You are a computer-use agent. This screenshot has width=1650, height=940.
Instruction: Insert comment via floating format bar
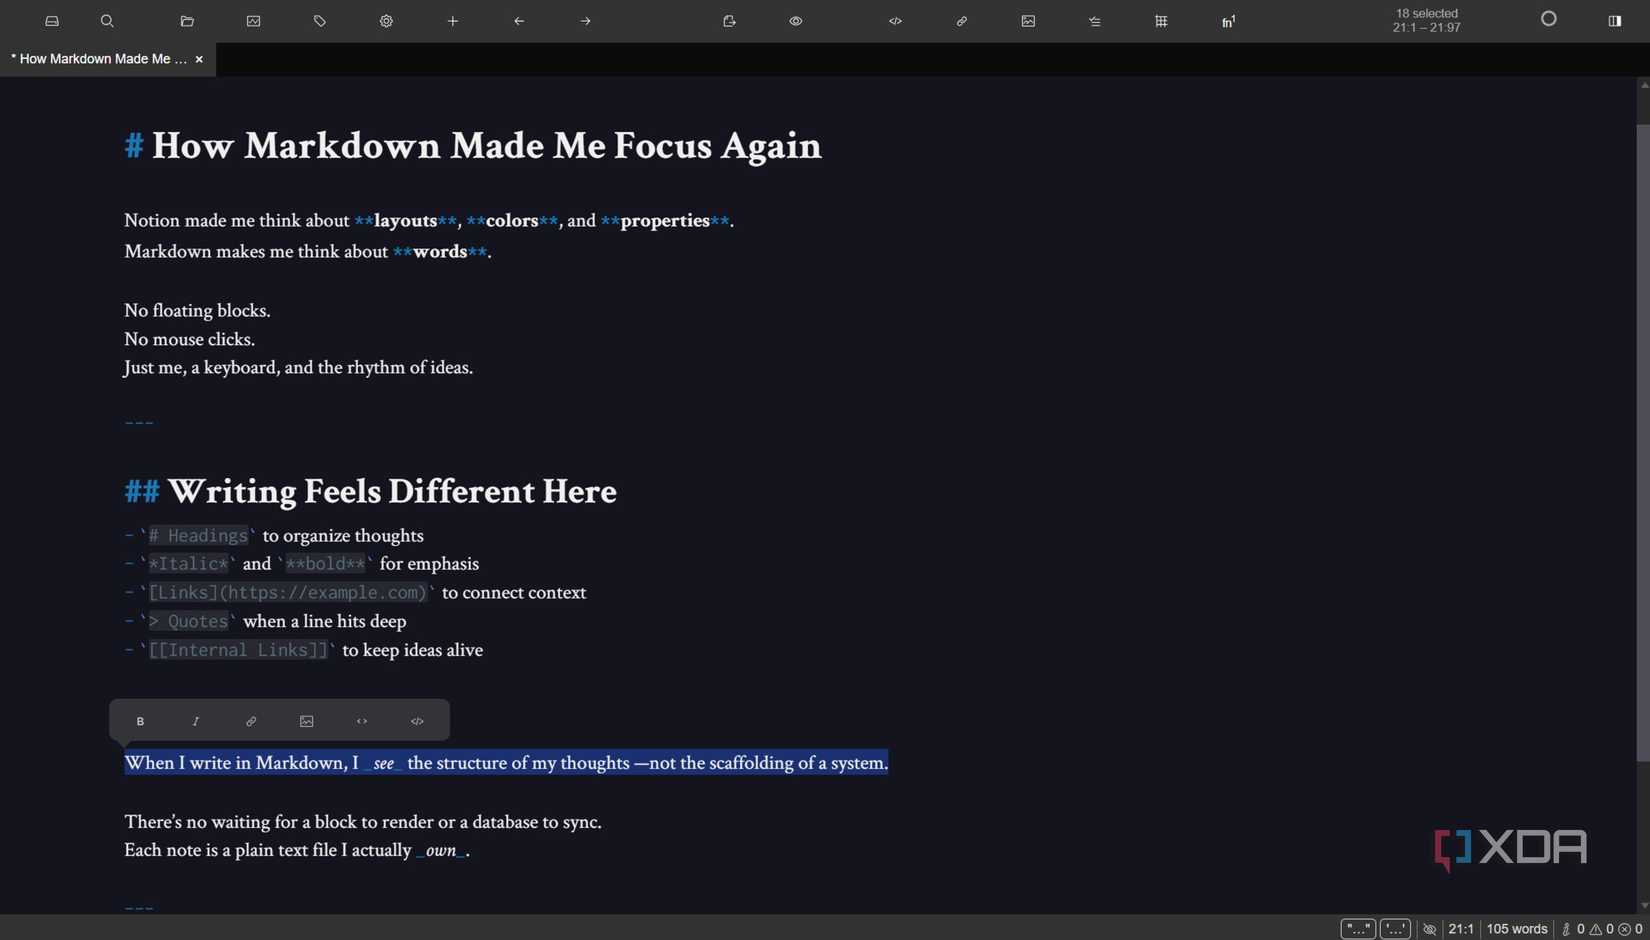[418, 721]
